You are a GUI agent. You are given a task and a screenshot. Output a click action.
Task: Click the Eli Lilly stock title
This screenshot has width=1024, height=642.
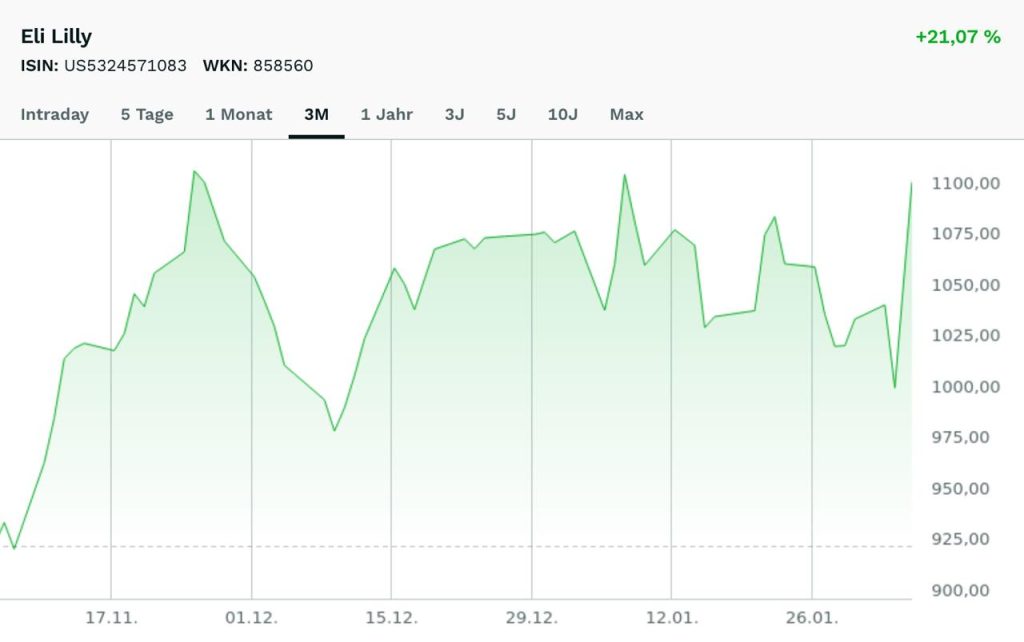click(56, 36)
